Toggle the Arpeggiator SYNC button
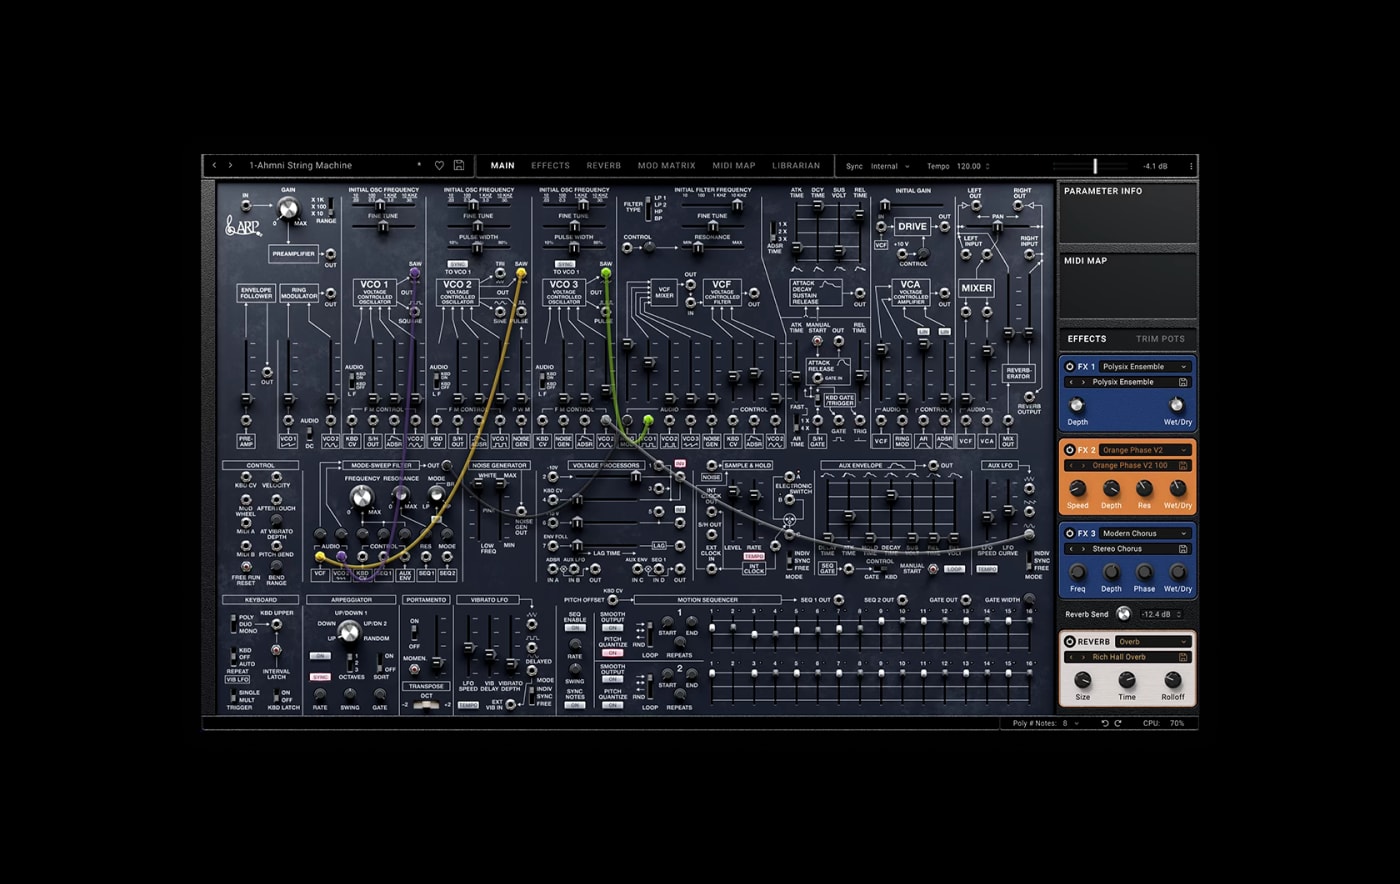Image resolution: width=1400 pixels, height=884 pixels. click(320, 677)
